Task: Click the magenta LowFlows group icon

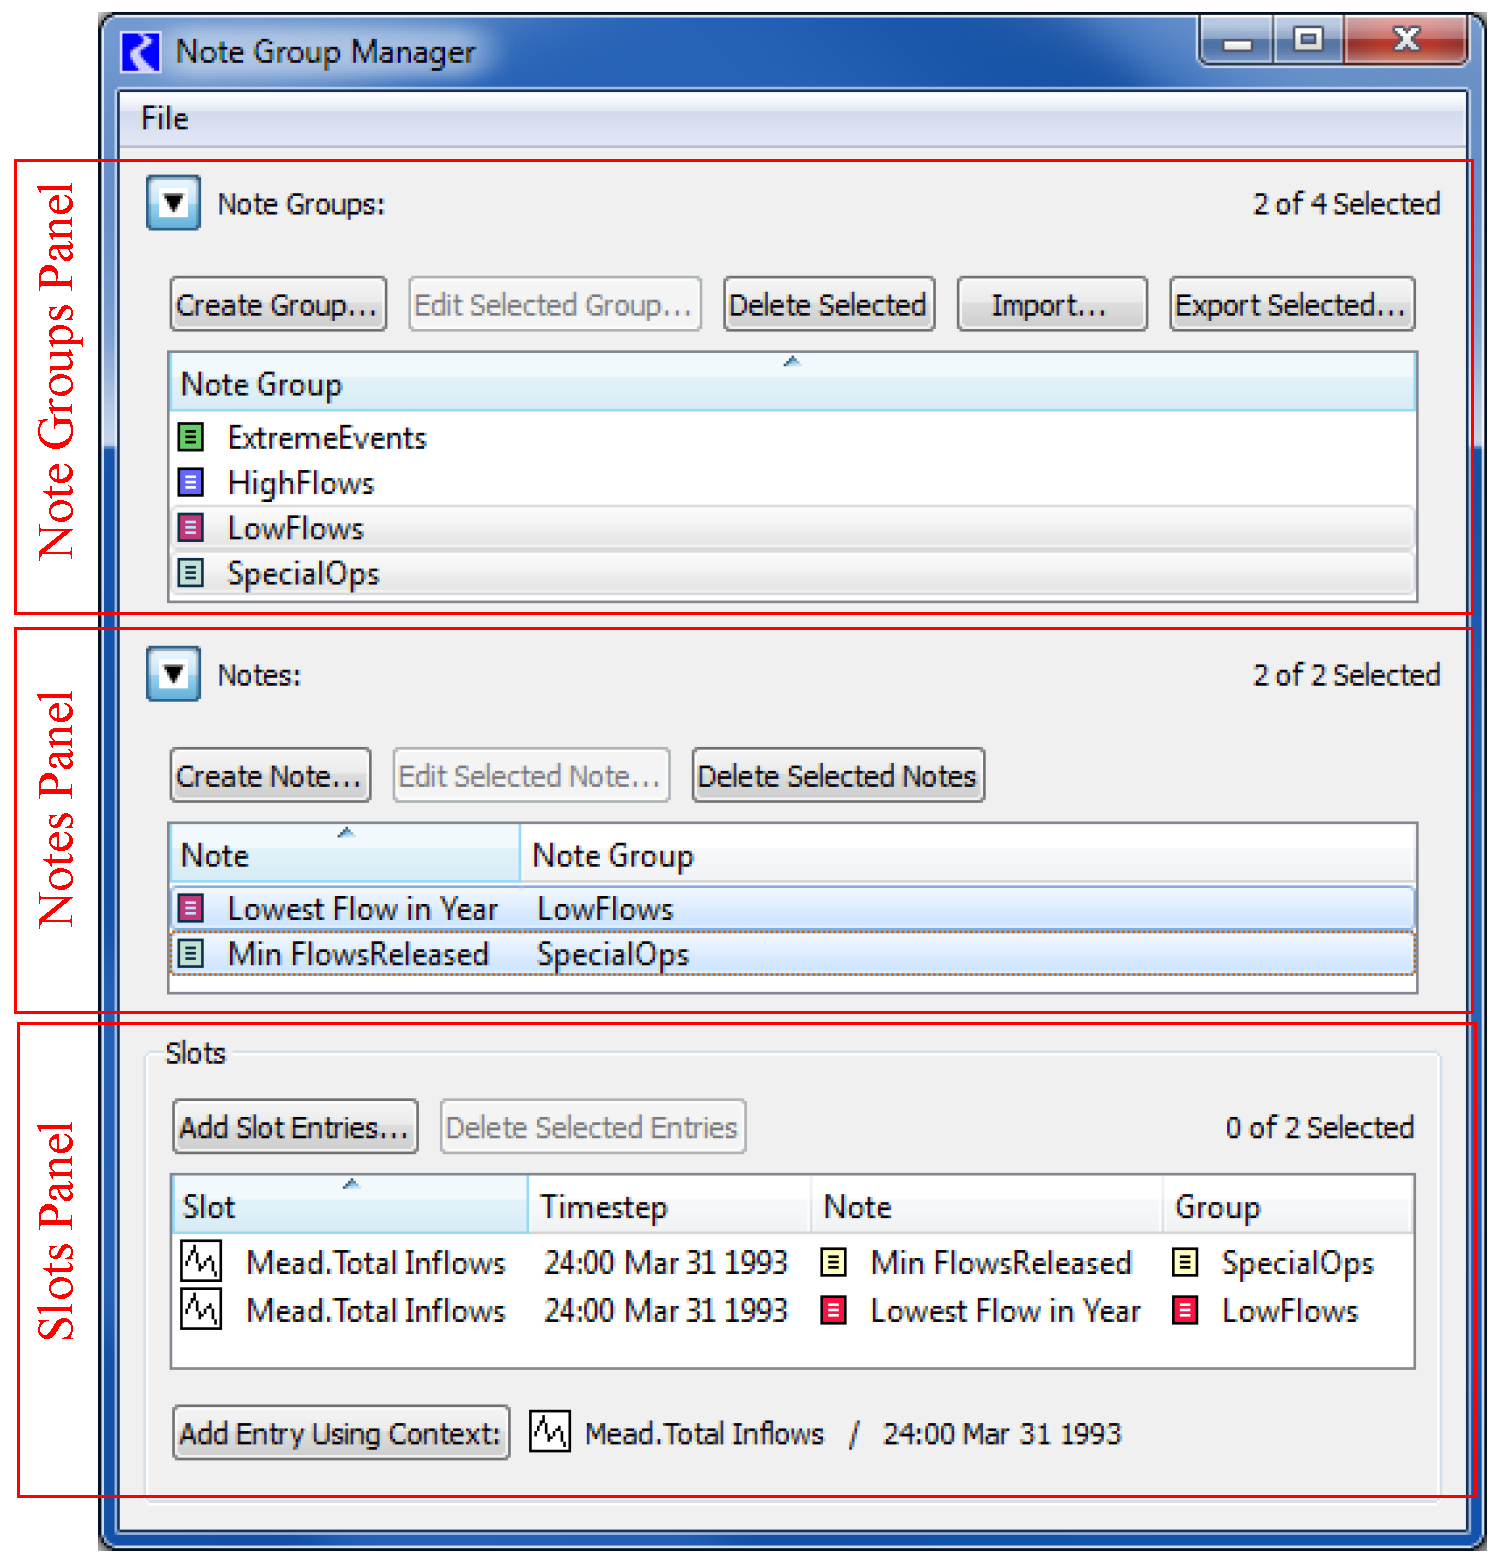Action: pos(190,527)
